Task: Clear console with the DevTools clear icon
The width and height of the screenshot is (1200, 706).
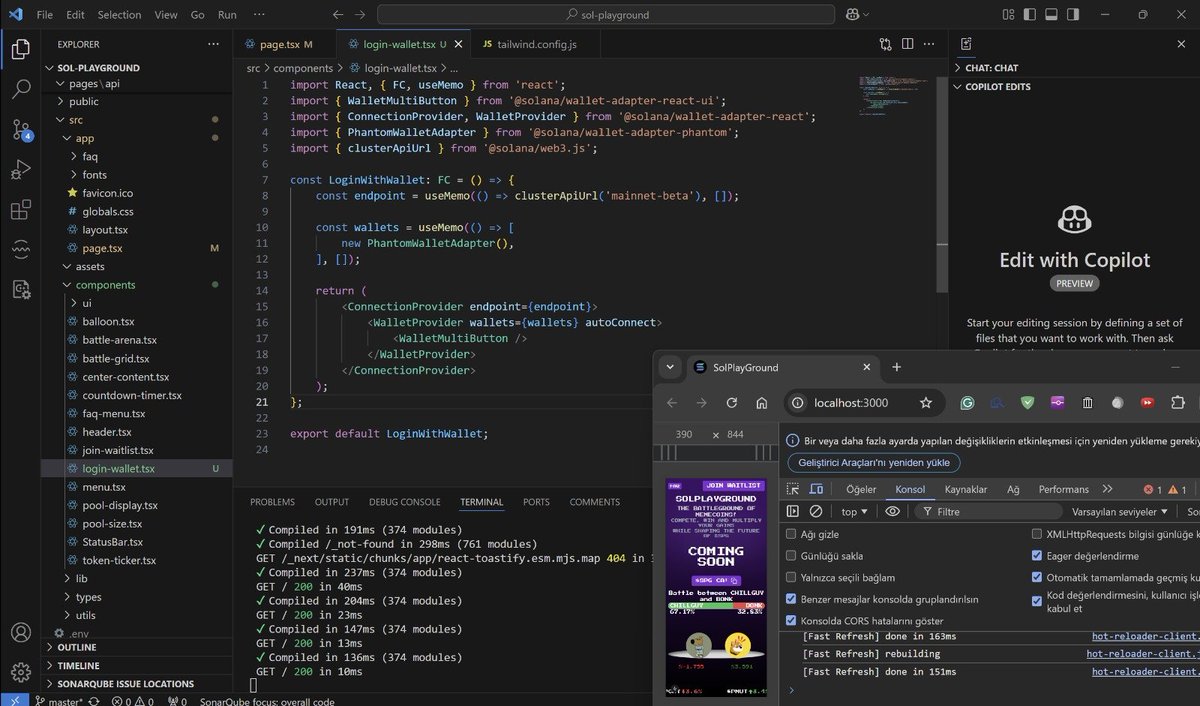Action: 816,511
